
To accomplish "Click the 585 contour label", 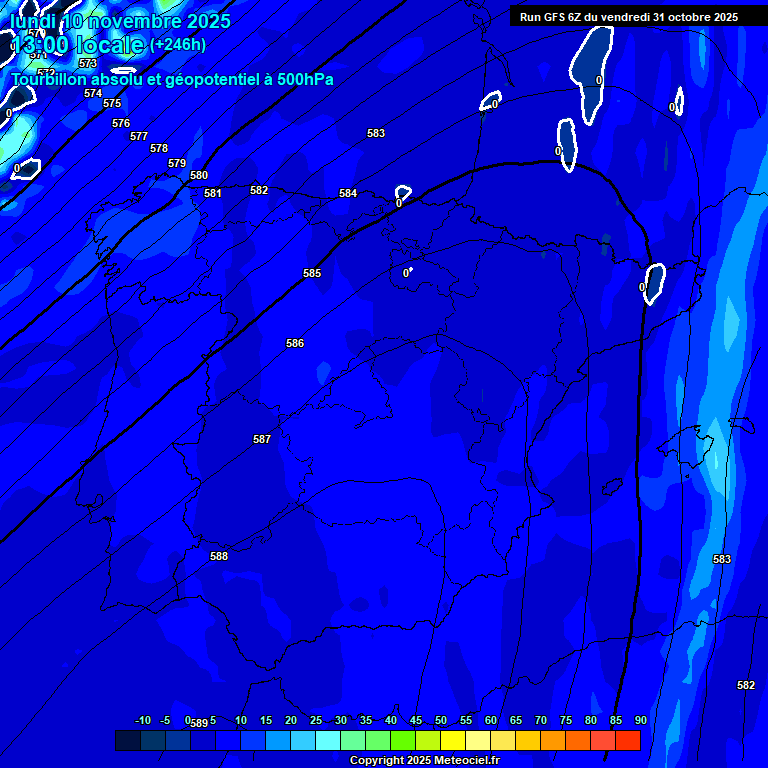I will [312, 273].
